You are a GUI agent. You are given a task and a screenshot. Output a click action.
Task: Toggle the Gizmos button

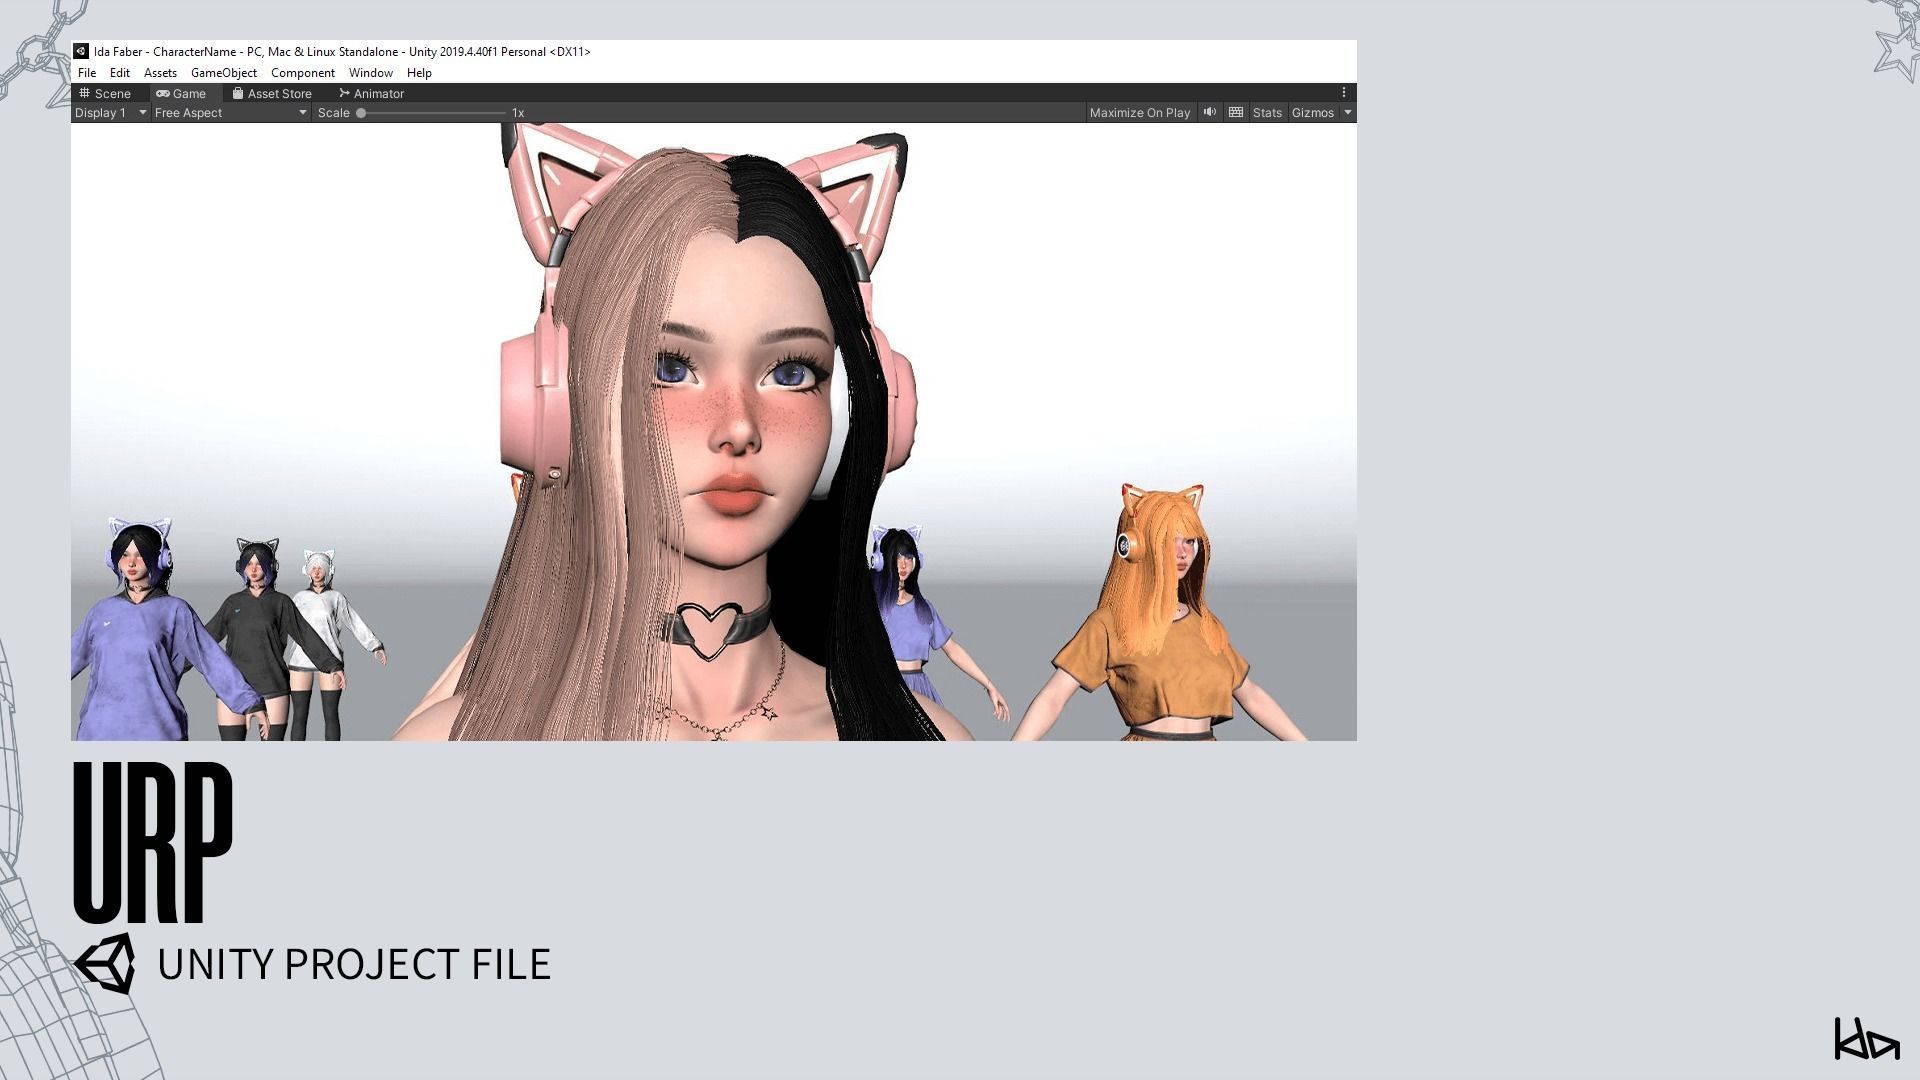point(1313,113)
